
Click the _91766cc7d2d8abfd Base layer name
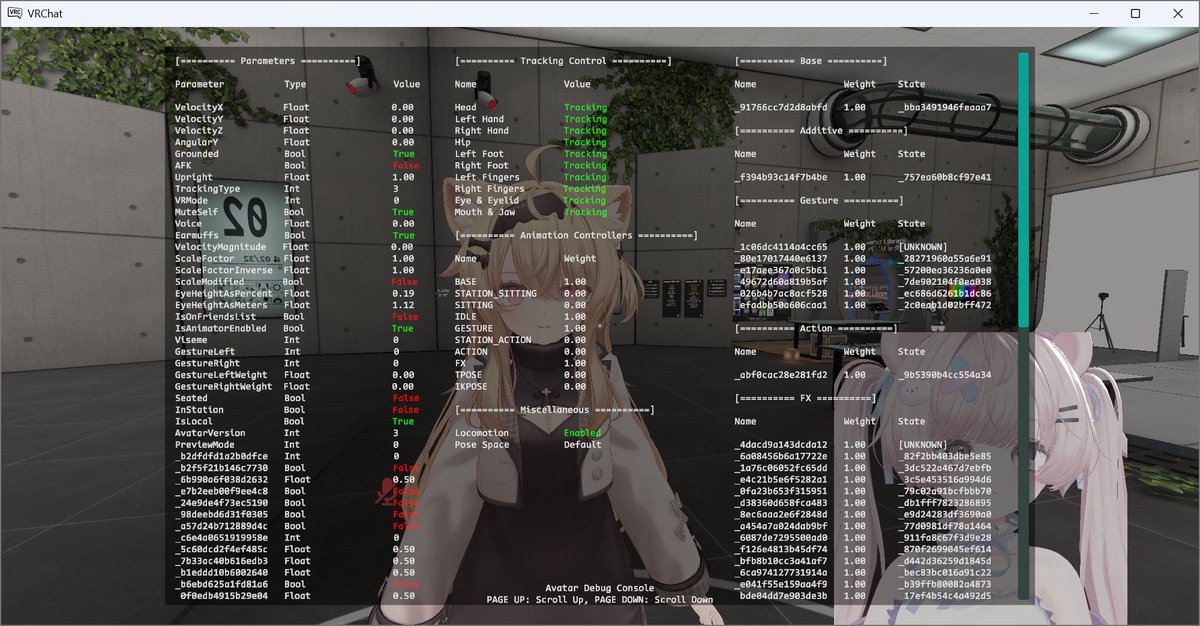click(x=781, y=107)
